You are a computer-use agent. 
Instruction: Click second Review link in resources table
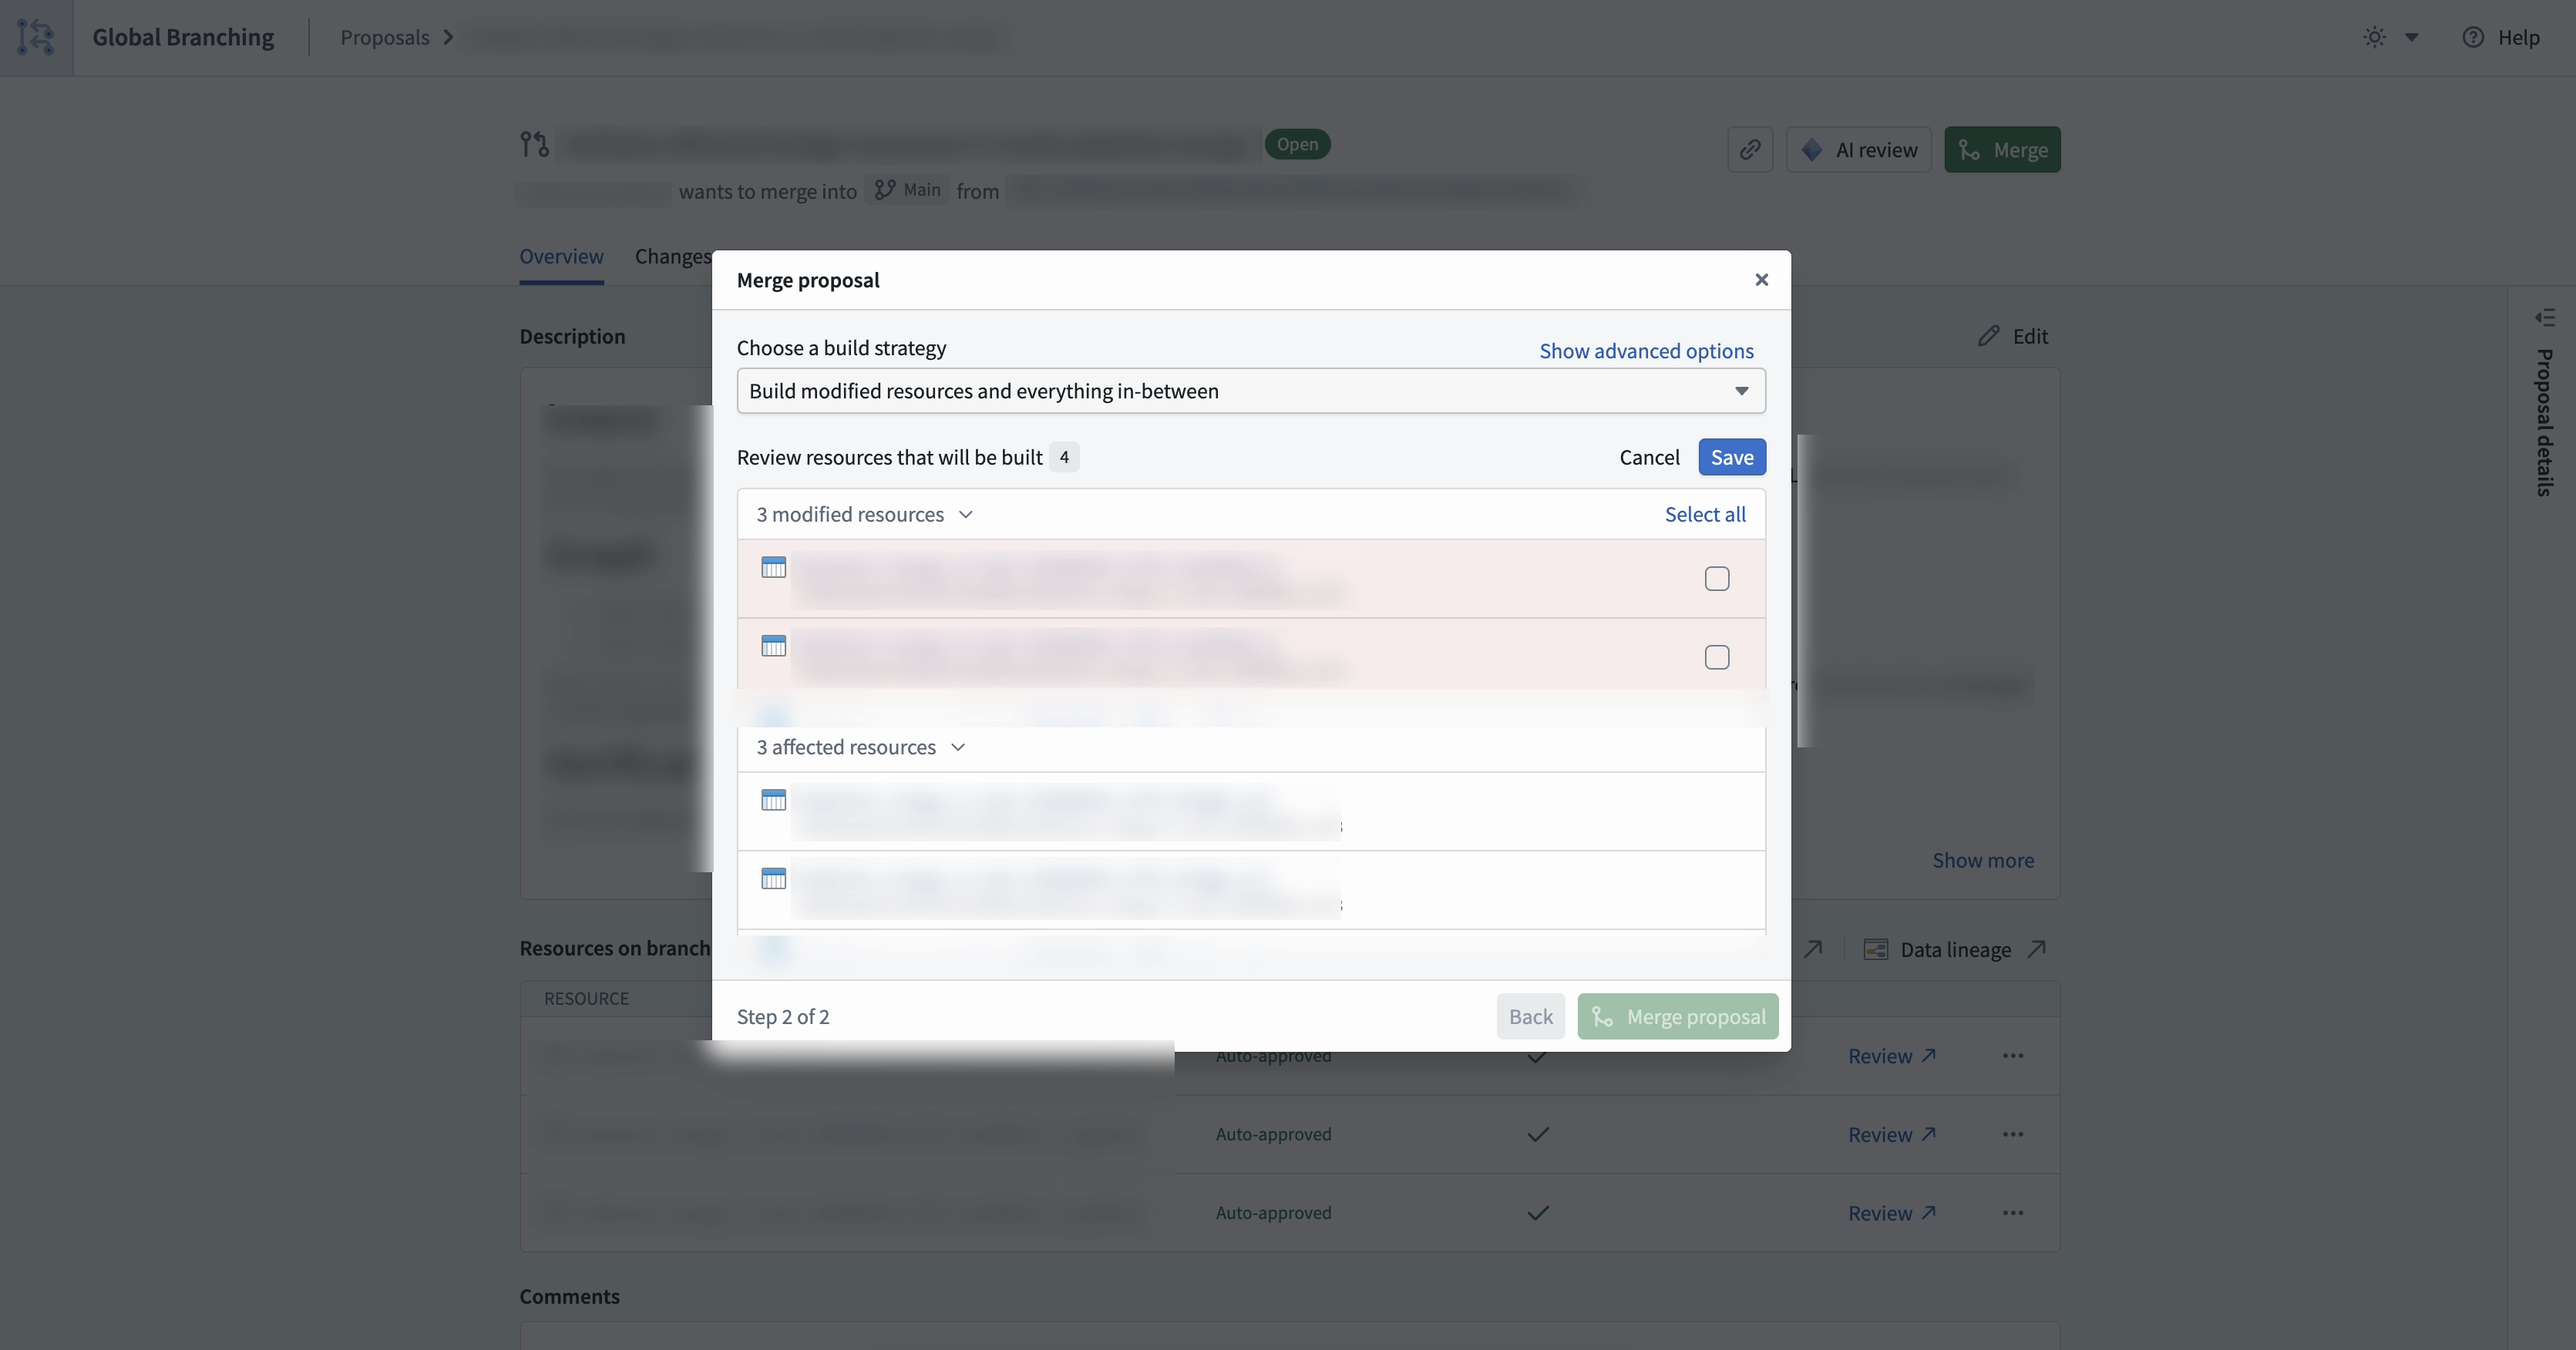1892,1134
